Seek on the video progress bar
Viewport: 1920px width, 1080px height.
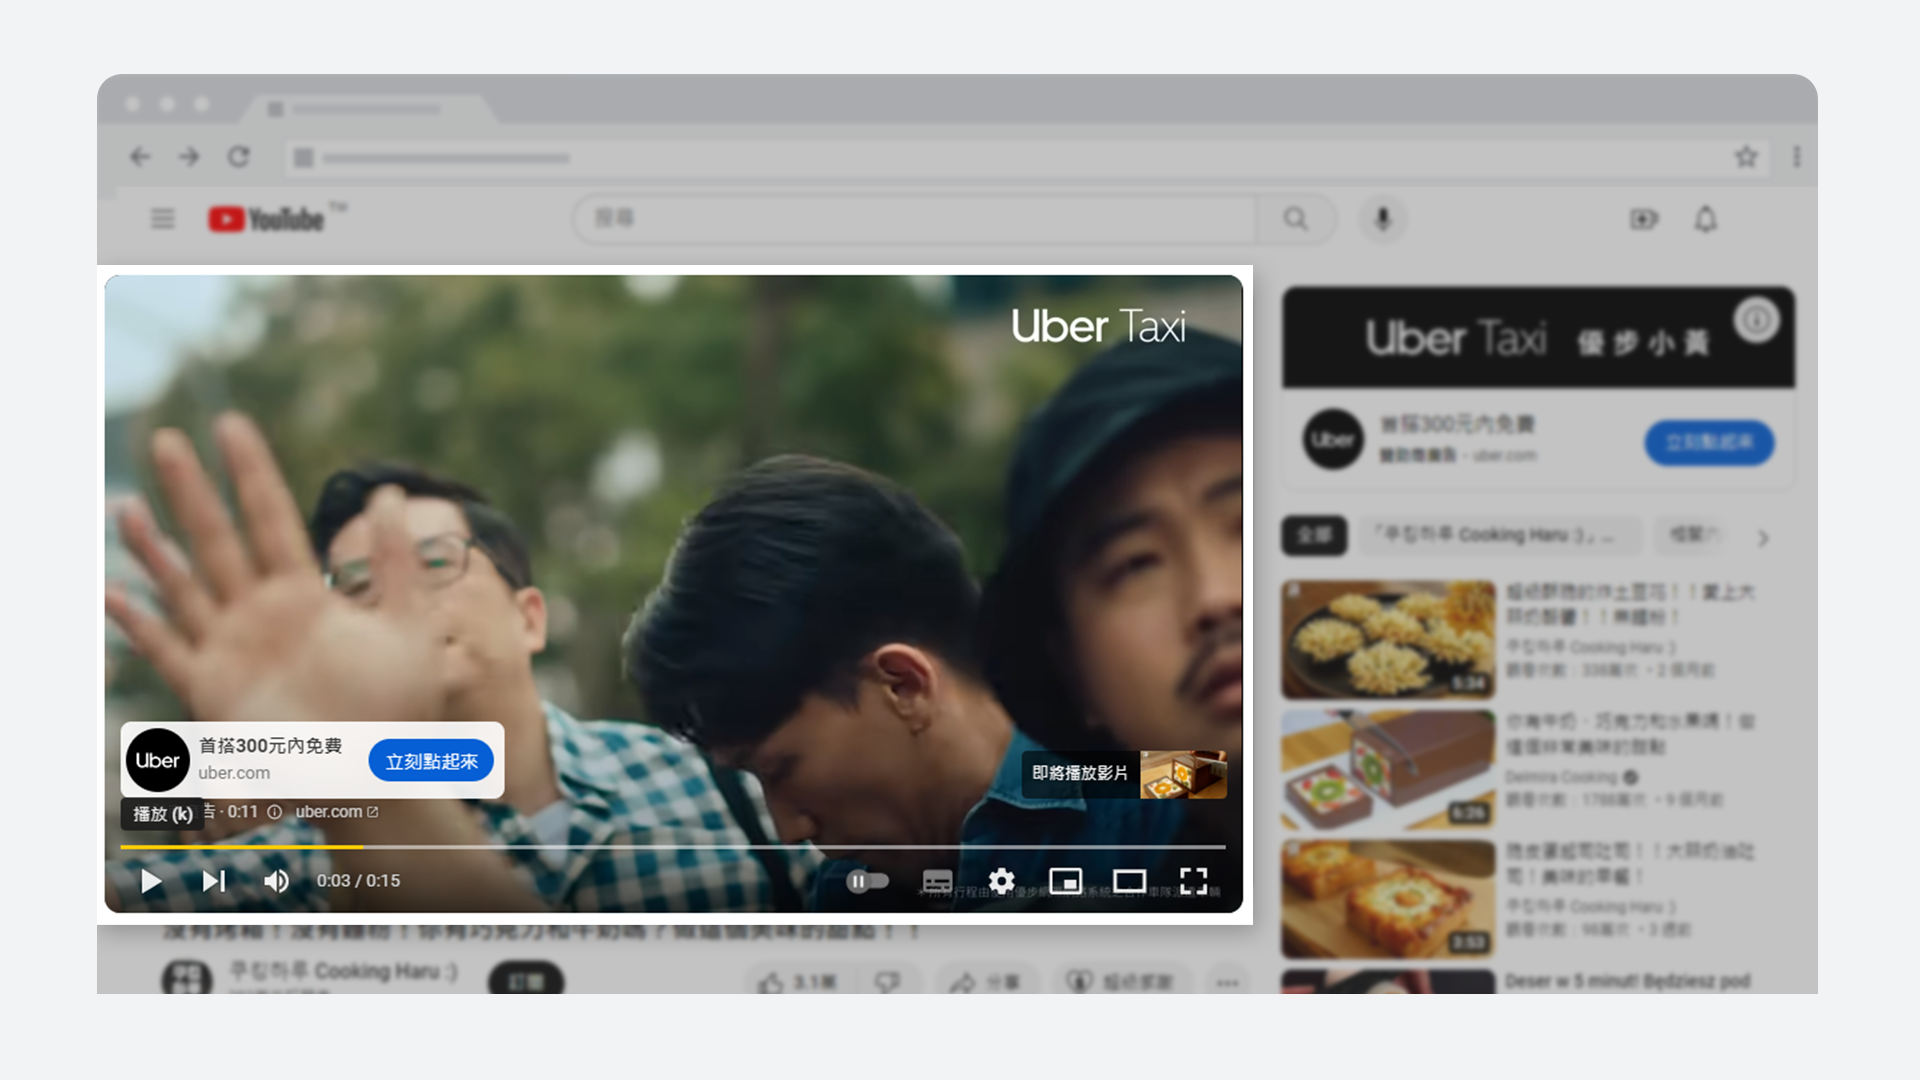[672, 847]
